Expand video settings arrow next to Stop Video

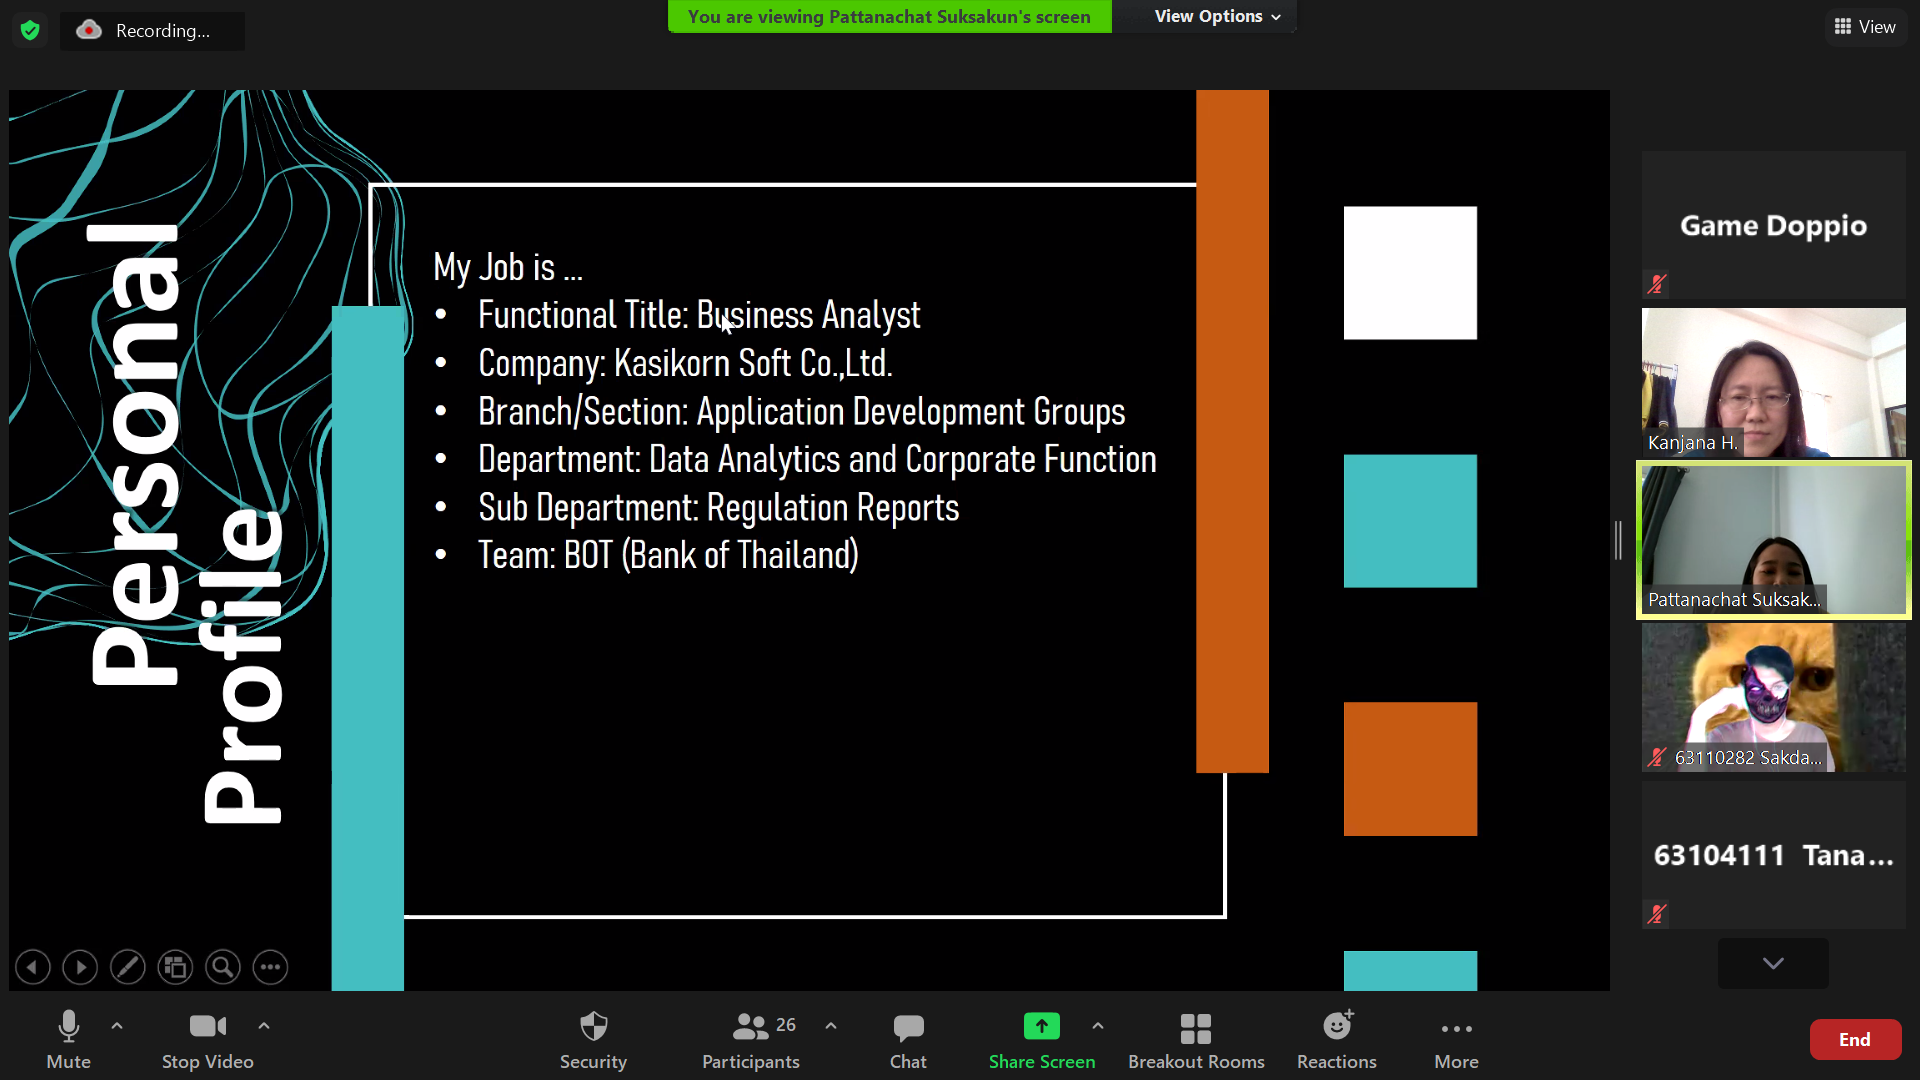264,1026
